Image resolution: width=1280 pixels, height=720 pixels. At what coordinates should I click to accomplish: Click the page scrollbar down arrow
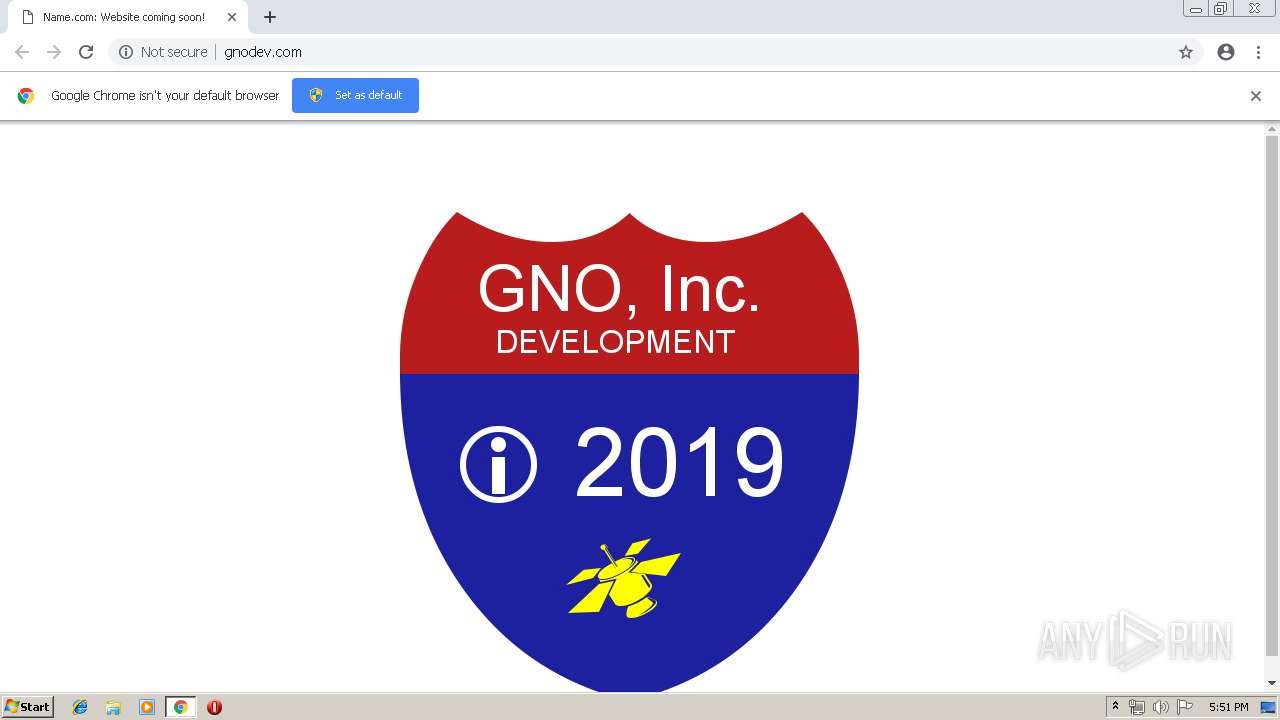1272,683
